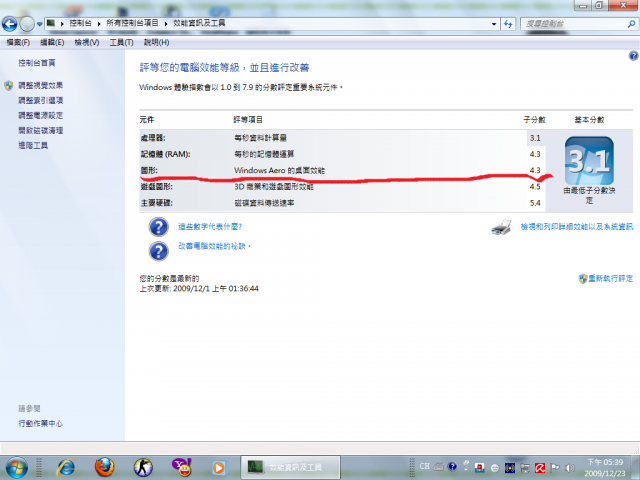The image size is (640, 480).
Task: Open Action Center flag tray icon
Action: (x=555, y=468)
